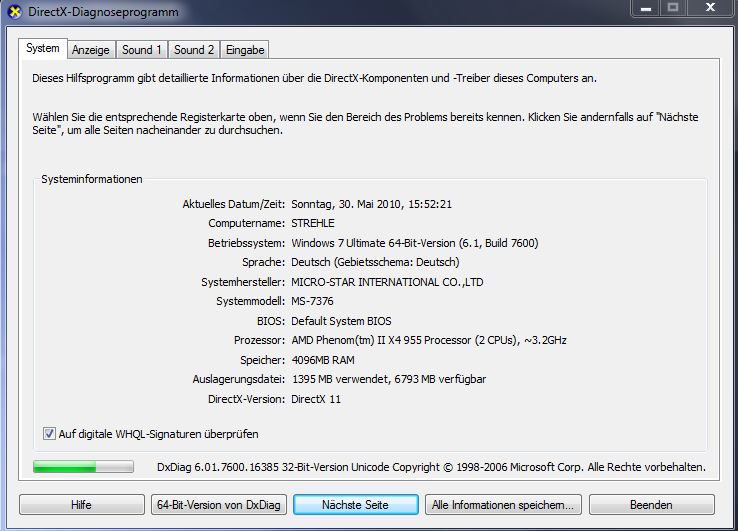Click the Beenden button
This screenshot has height=531, width=738.
(651, 505)
